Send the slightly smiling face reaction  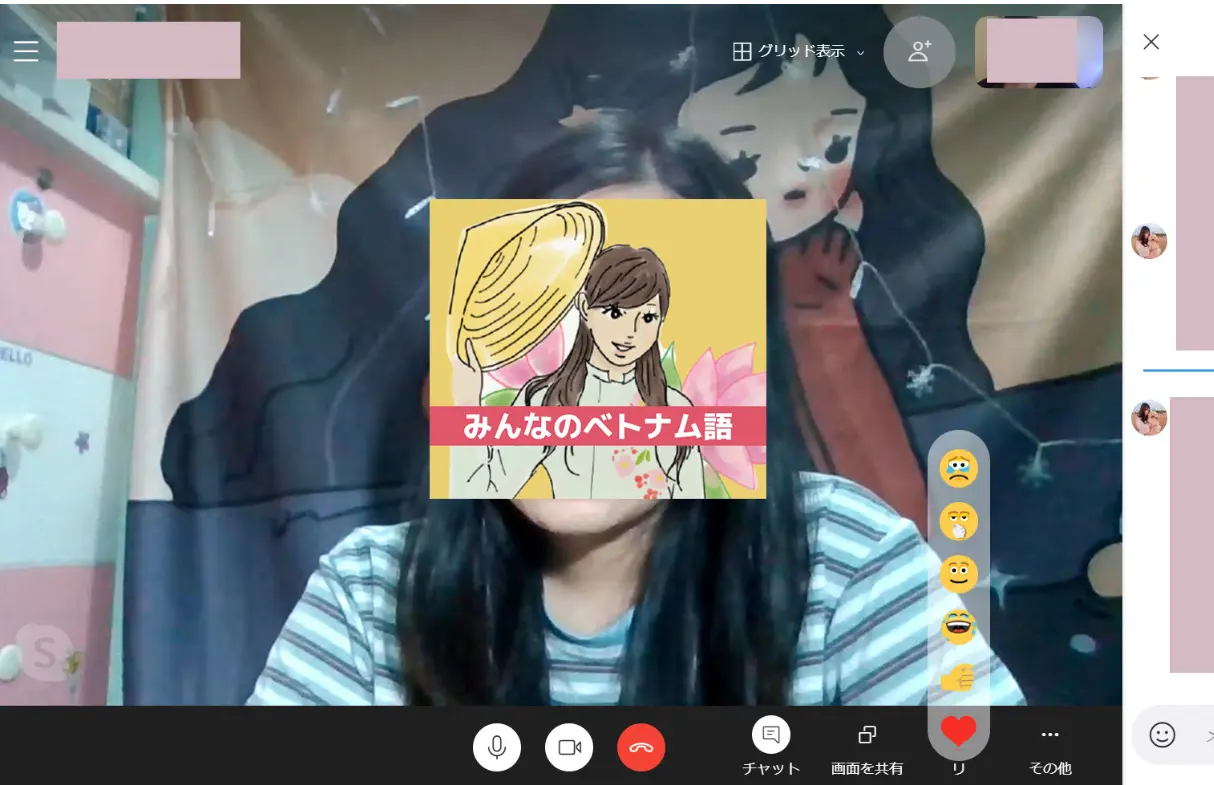tap(959, 574)
